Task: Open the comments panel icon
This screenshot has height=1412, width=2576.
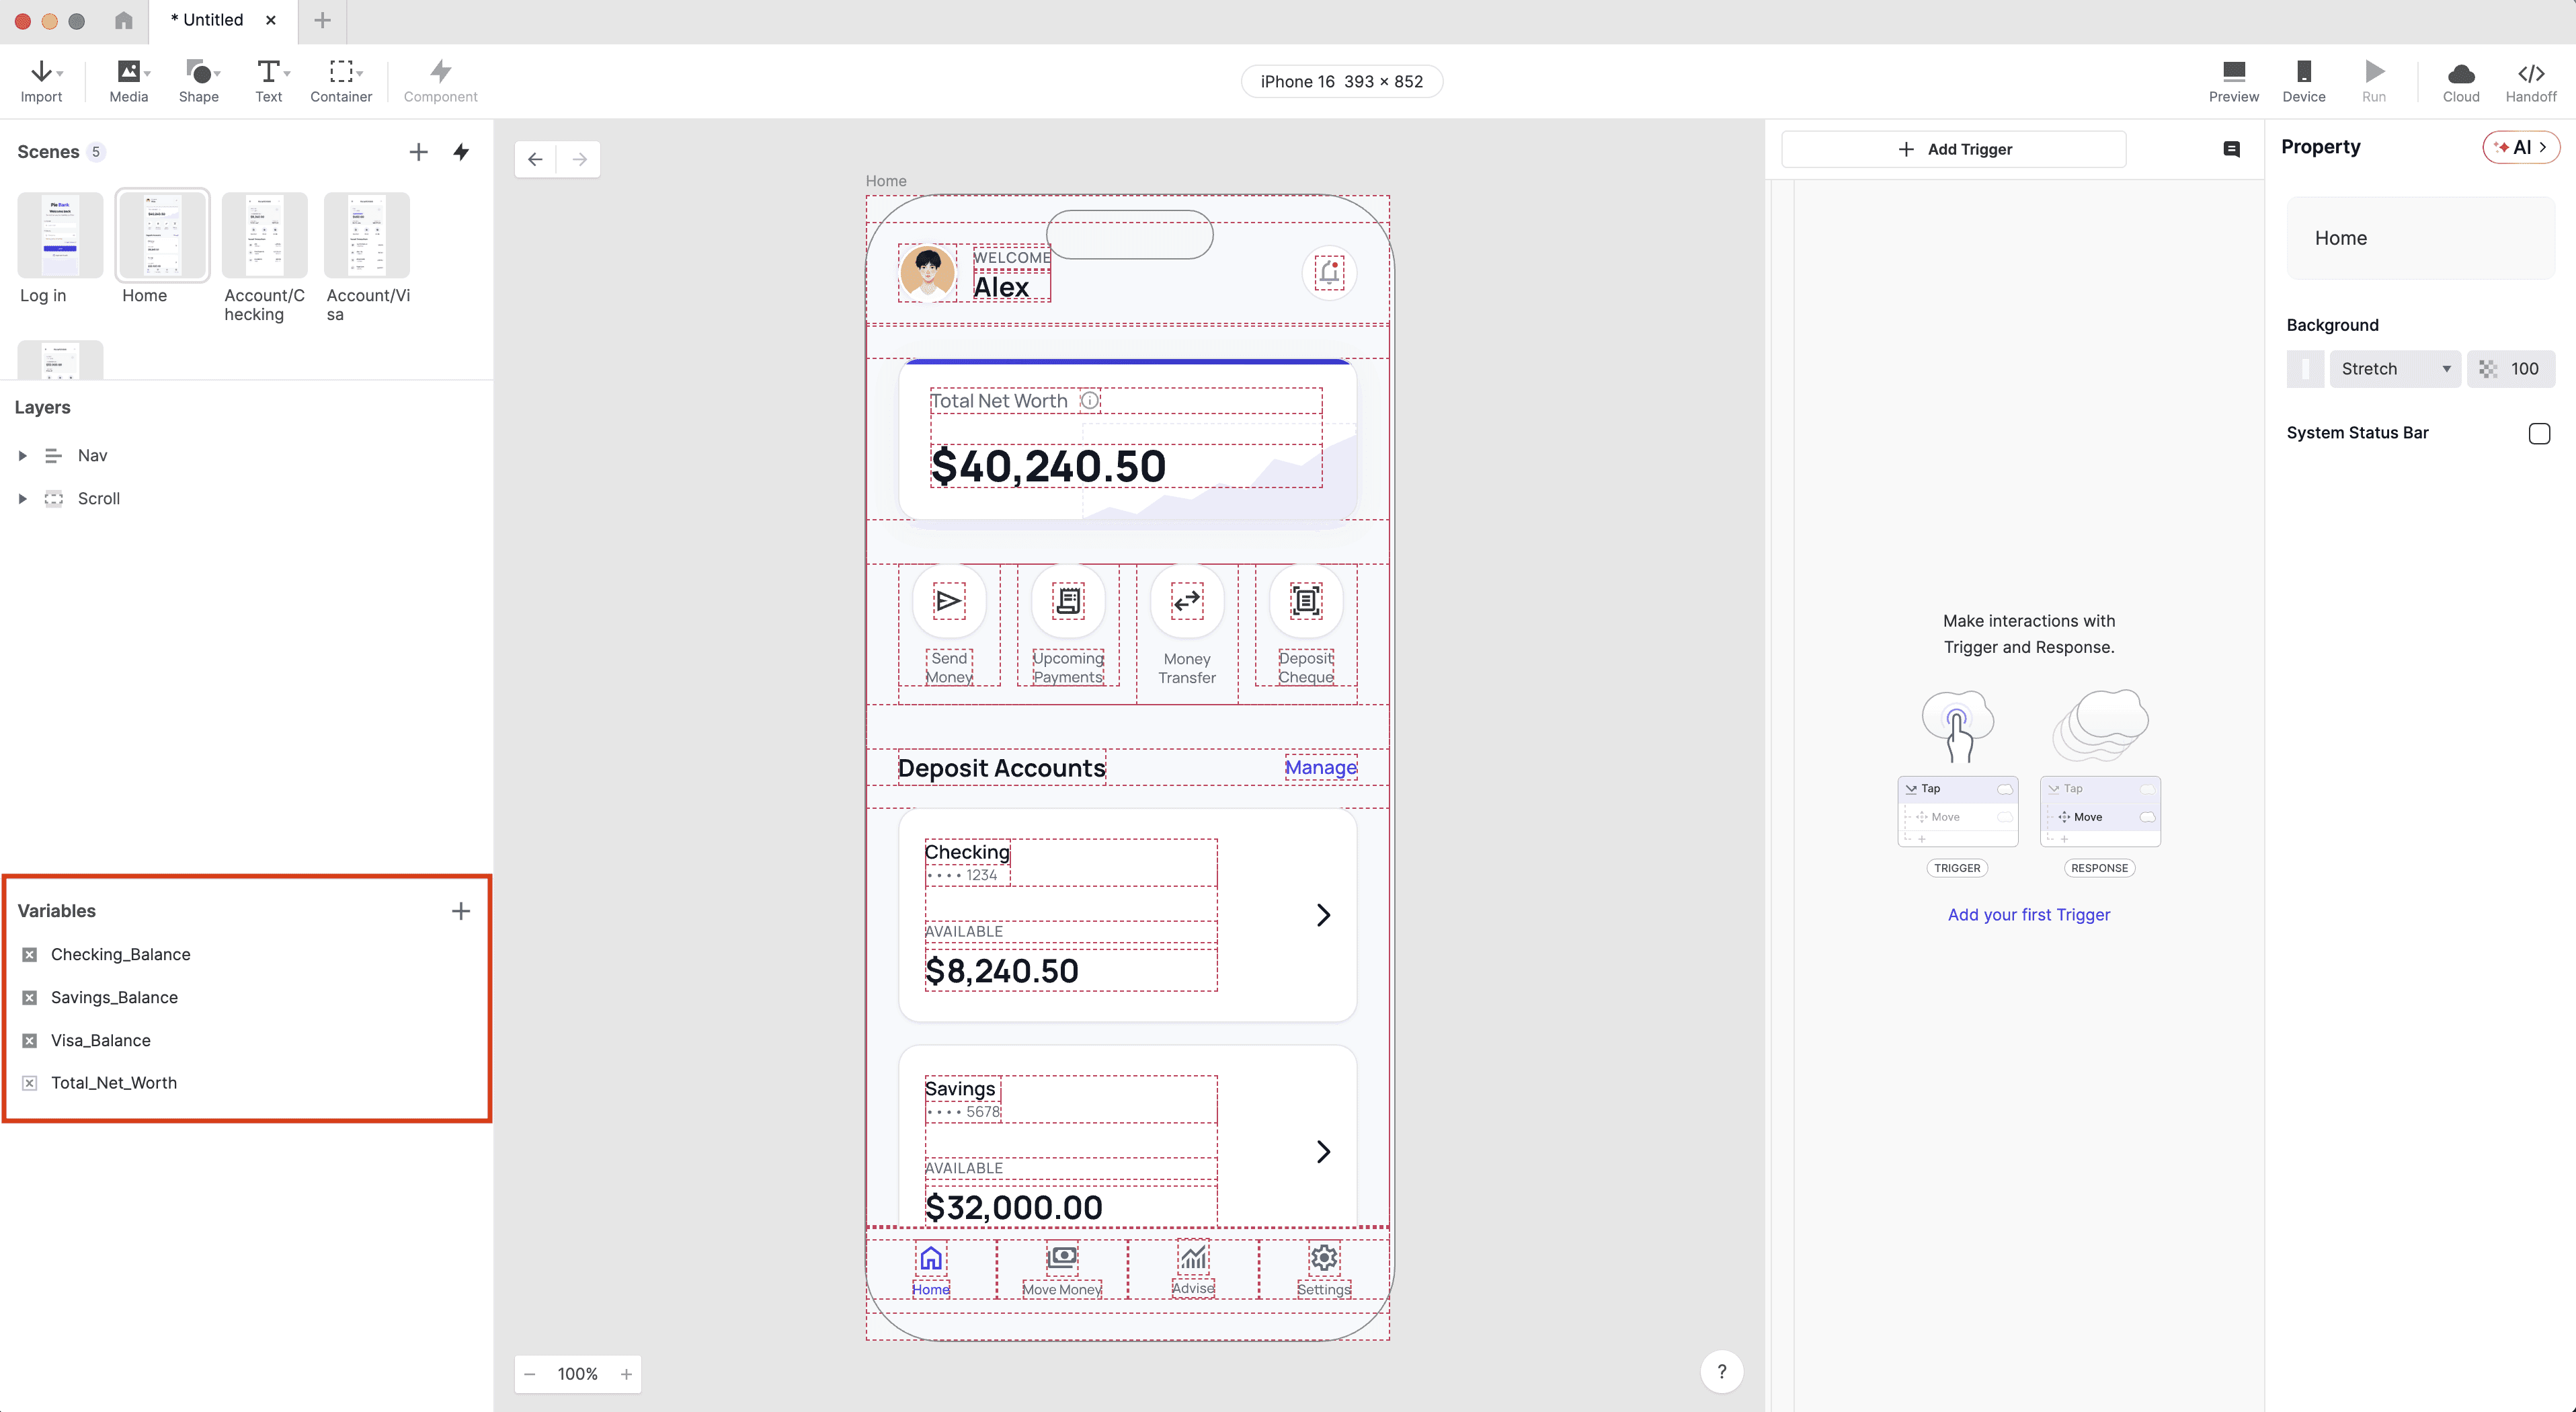Action: [x=2231, y=149]
